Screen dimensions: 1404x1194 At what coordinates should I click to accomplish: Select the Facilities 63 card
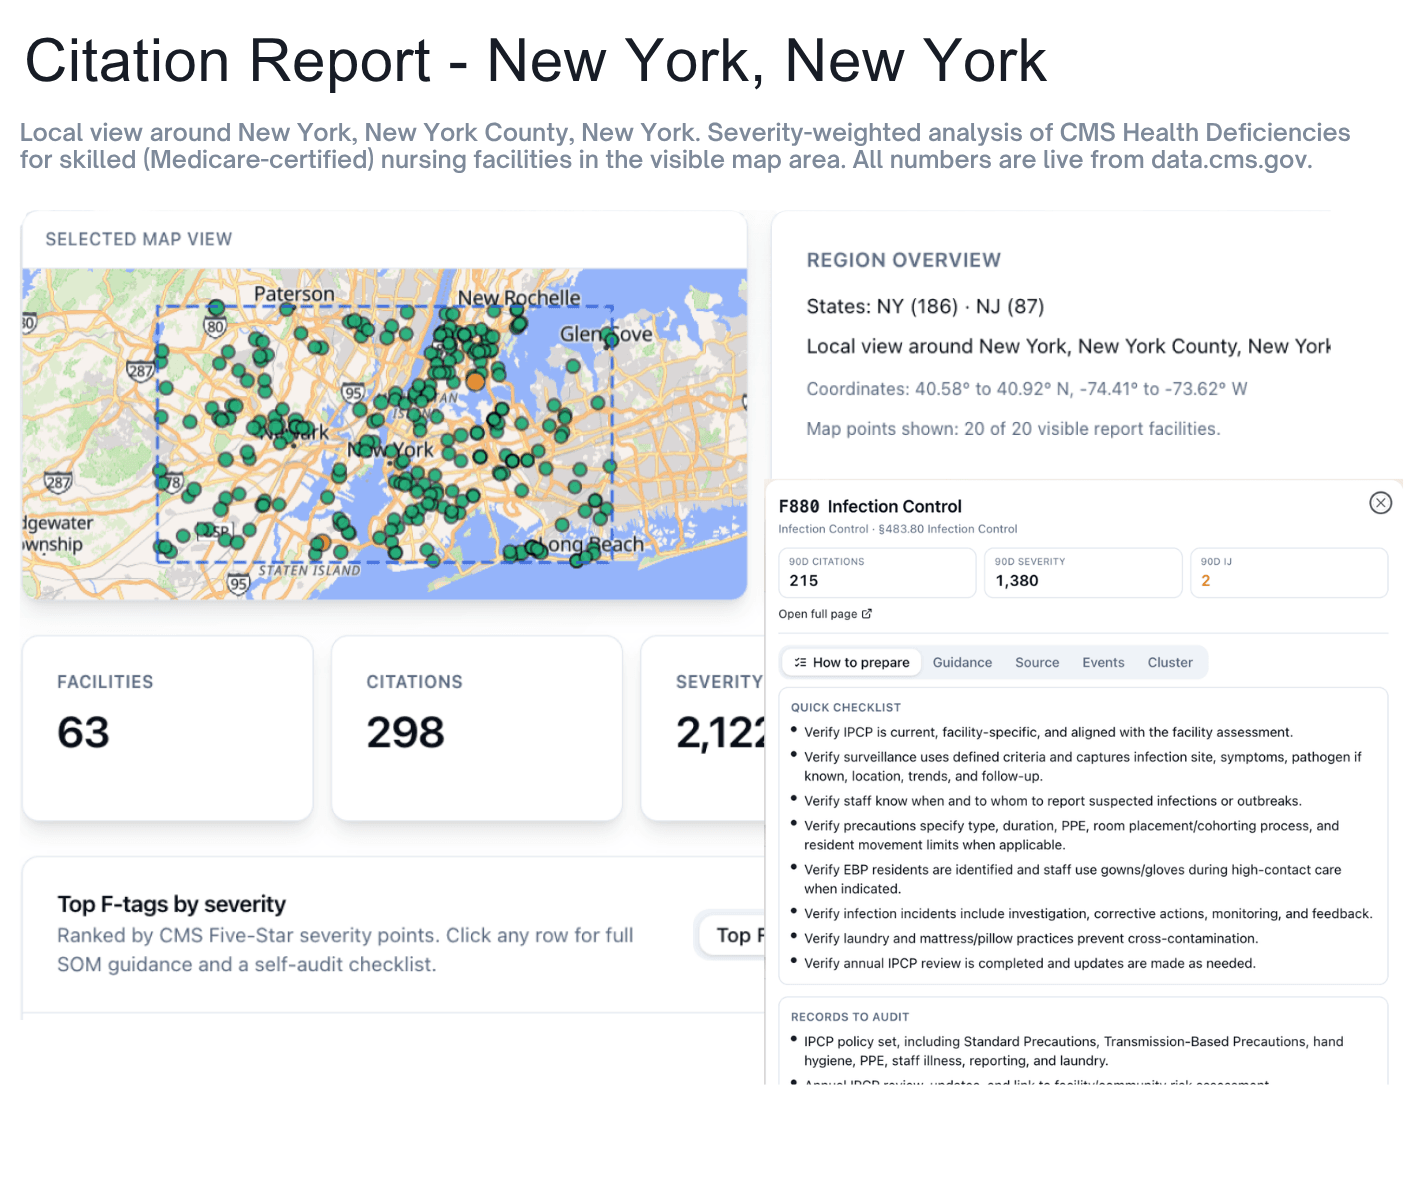click(x=167, y=728)
